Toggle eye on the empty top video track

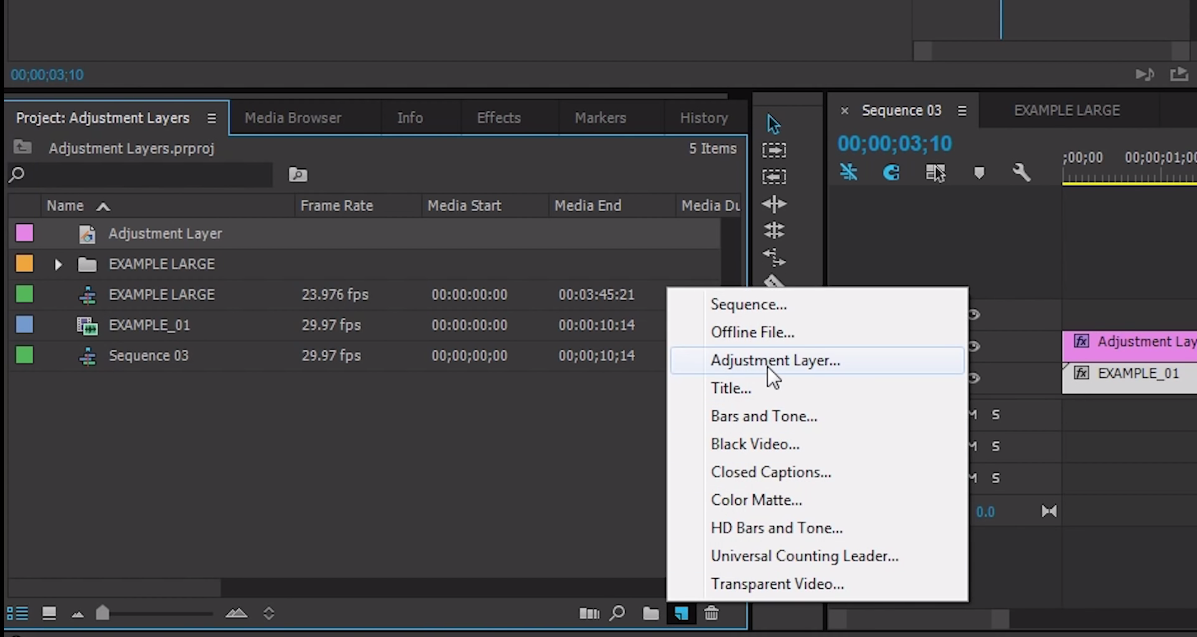tap(974, 315)
